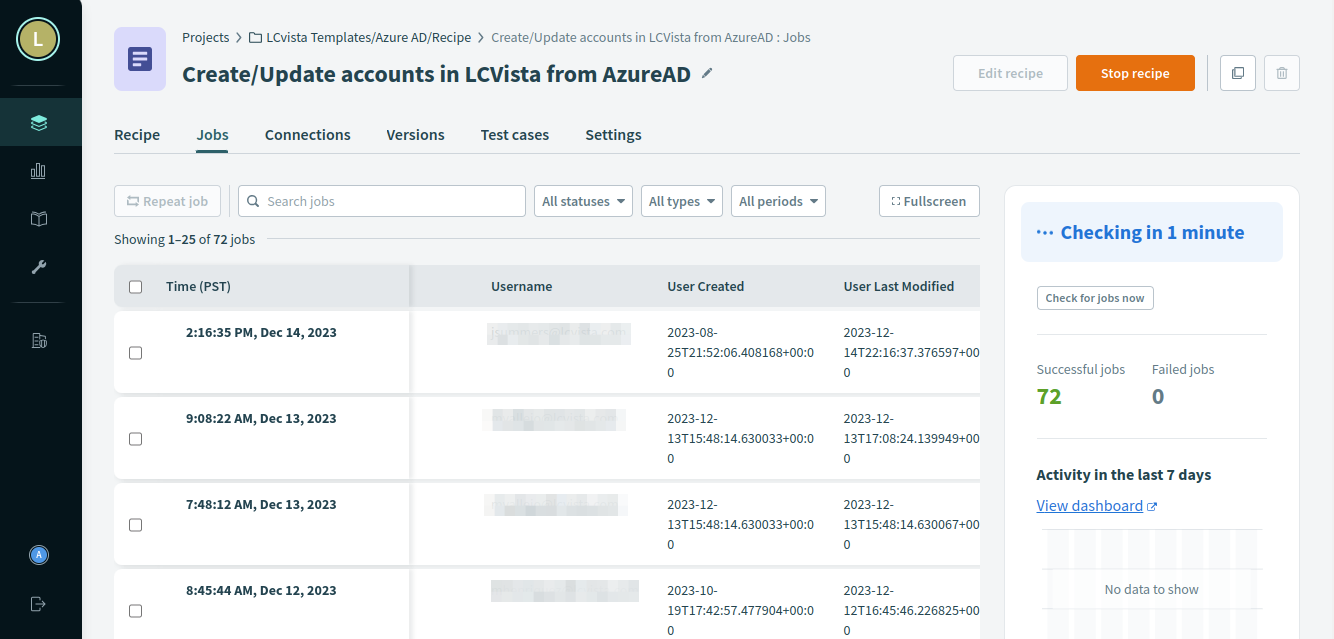Screen dimensions: 1334x639
Task: Switch to the Test cases tab
Action: (514, 135)
